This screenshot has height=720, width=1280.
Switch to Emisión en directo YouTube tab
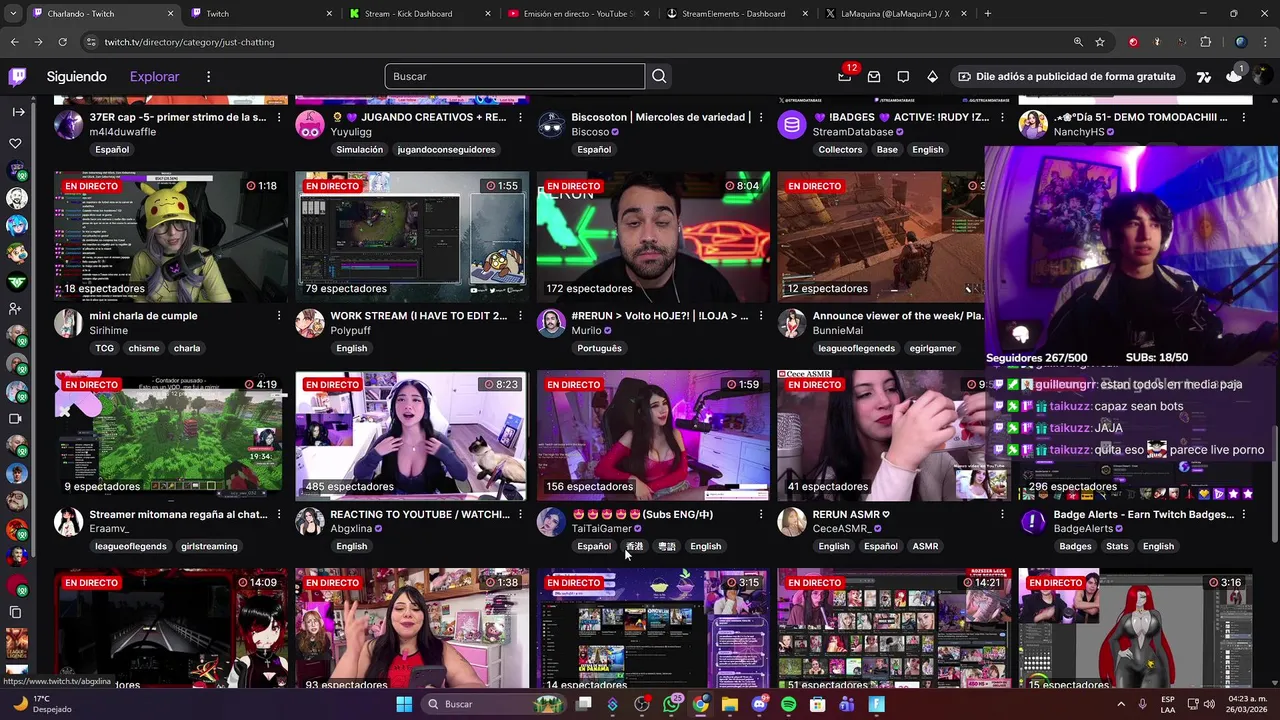[579, 14]
